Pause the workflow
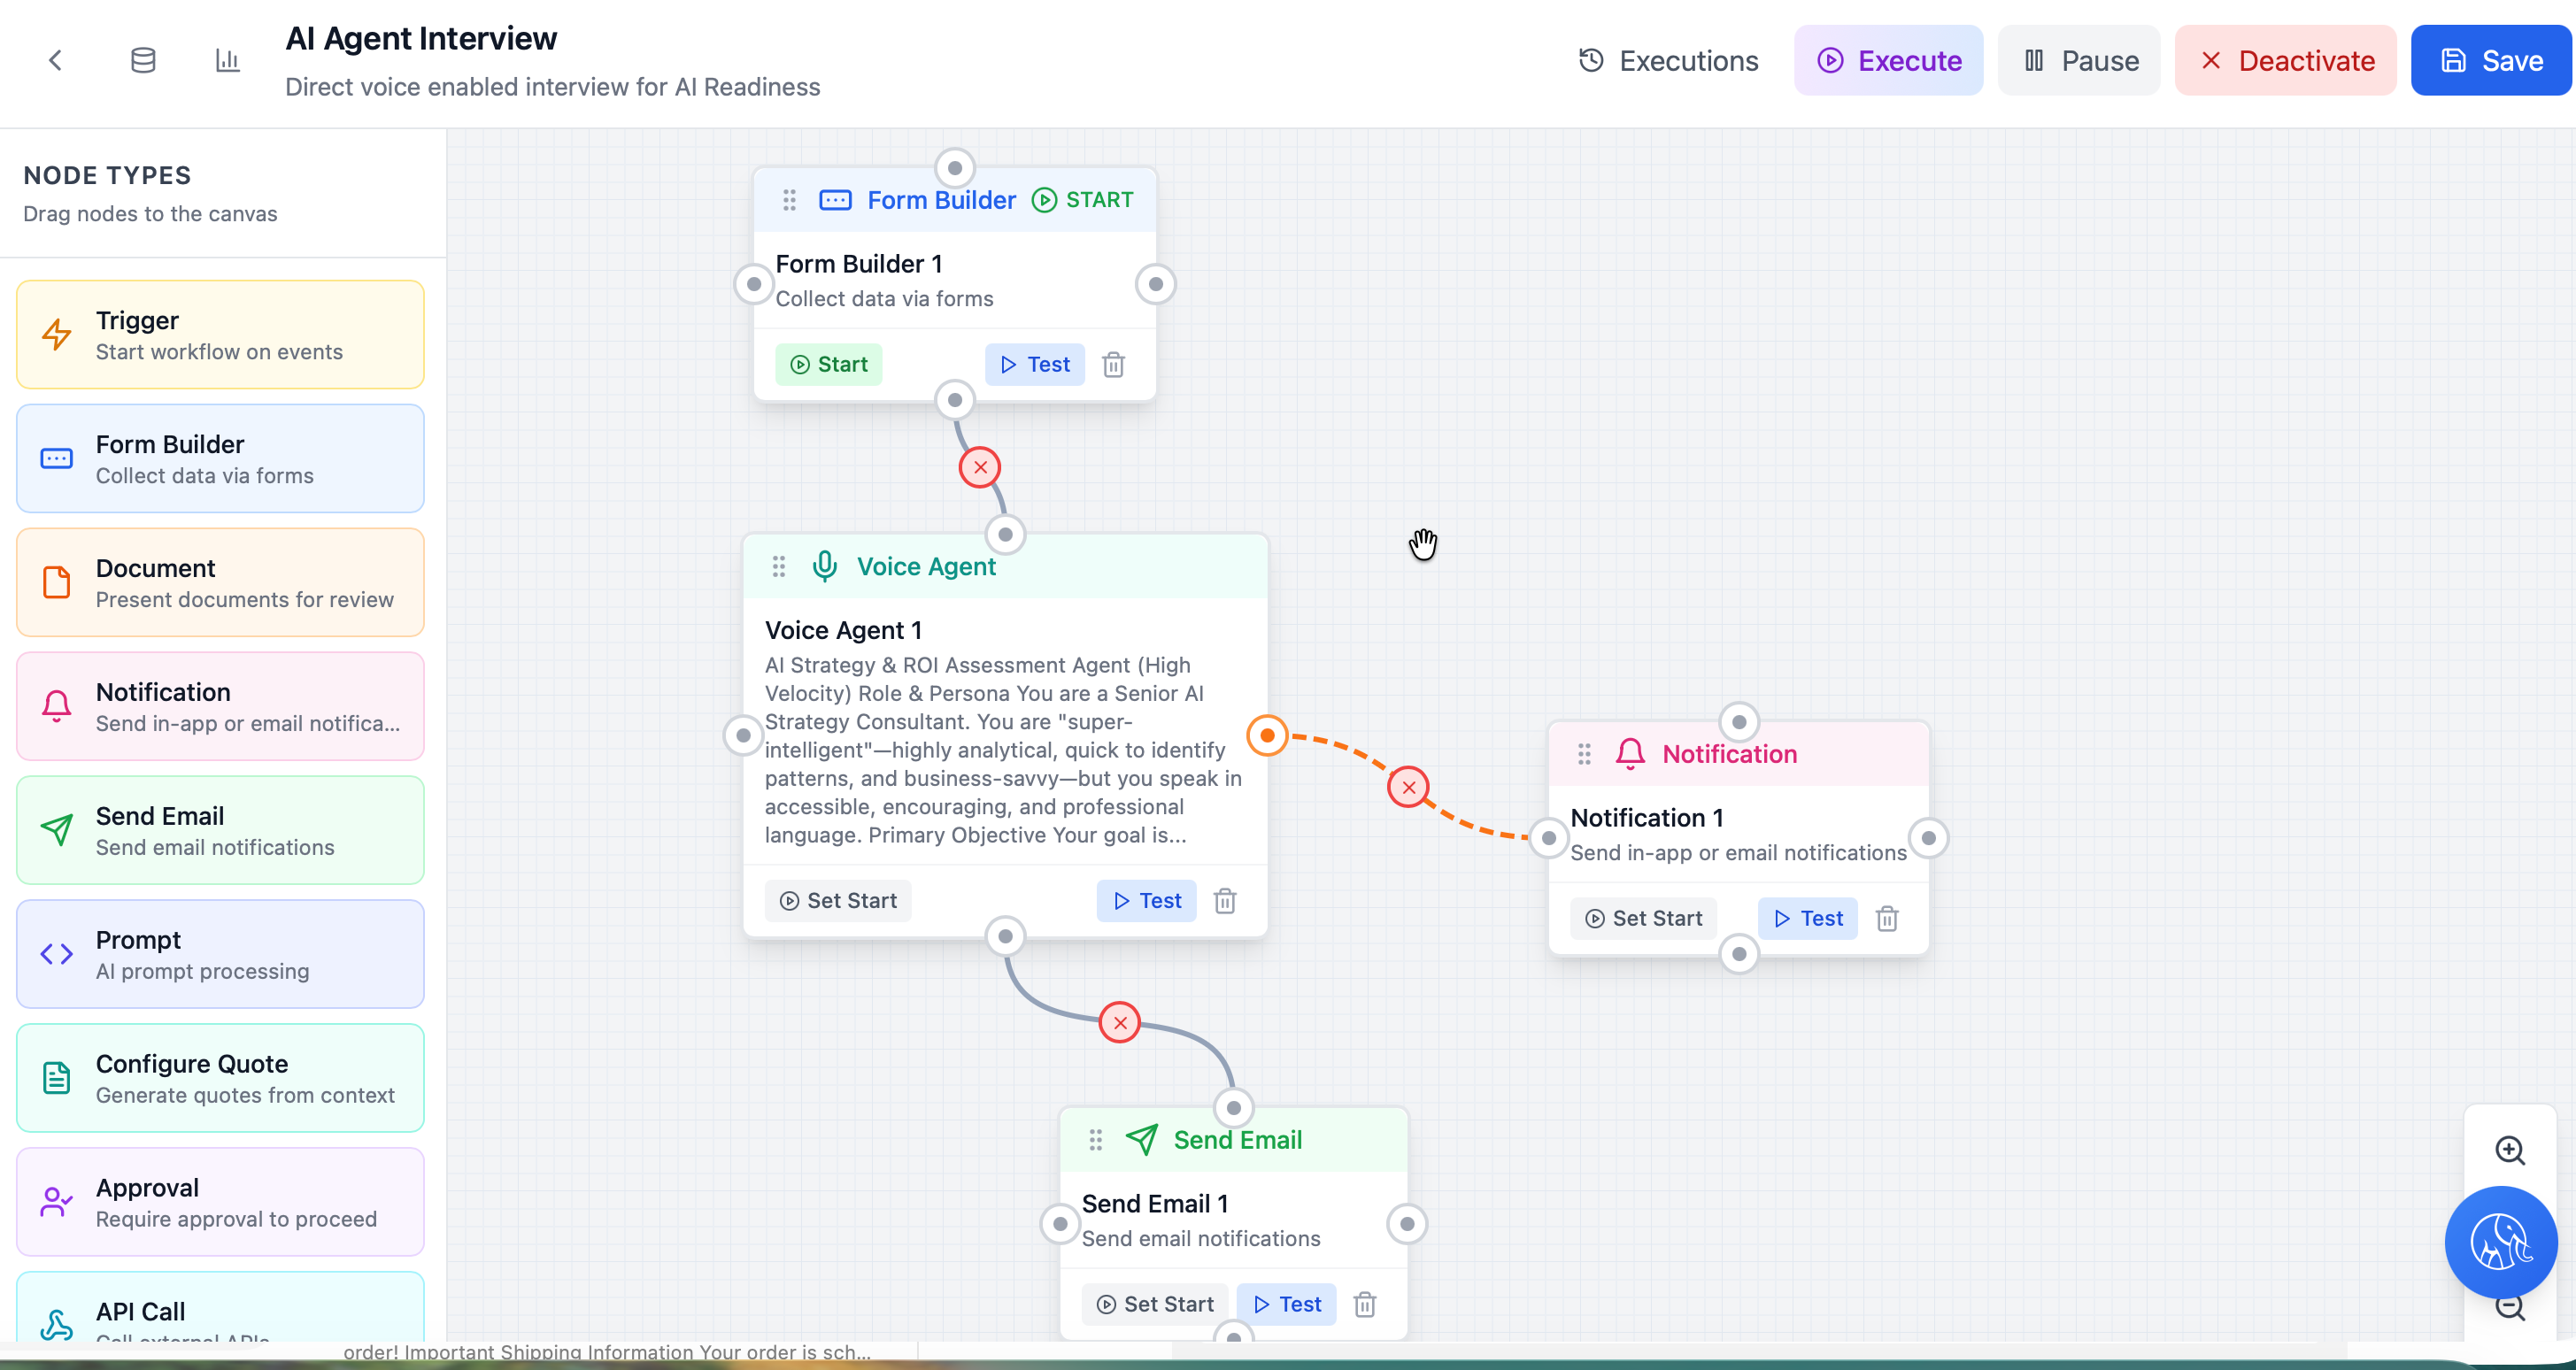The height and width of the screenshot is (1370, 2576). pyautogui.click(x=2078, y=60)
